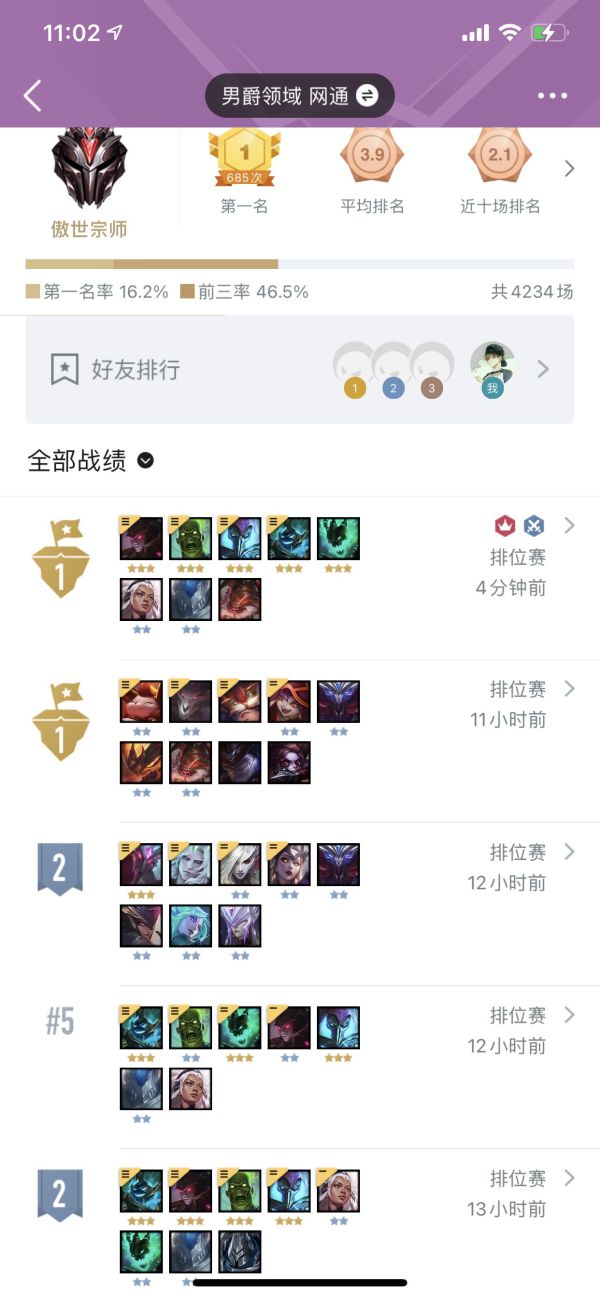
Task: Open match details from 4分钟前
Action: pyautogui.click(x=300, y=578)
